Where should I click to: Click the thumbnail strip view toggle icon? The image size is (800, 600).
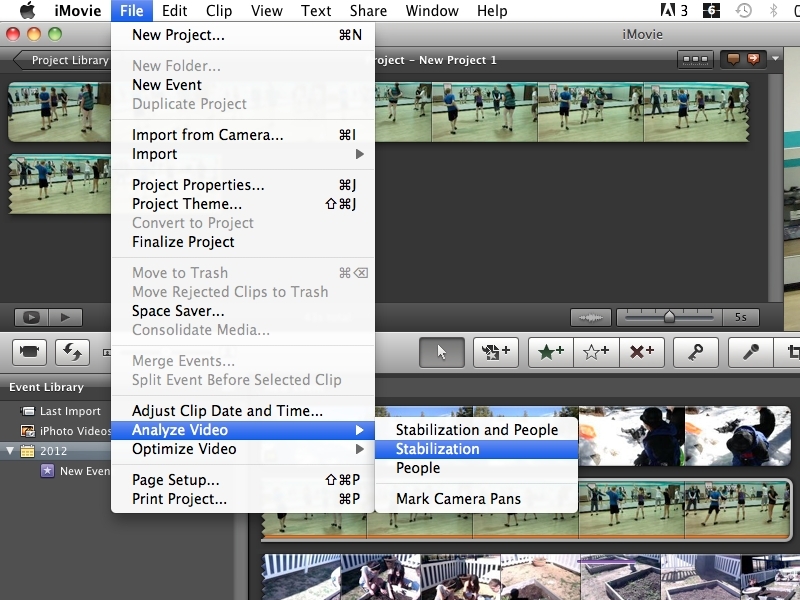pyautogui.click(x=695, y=60)
